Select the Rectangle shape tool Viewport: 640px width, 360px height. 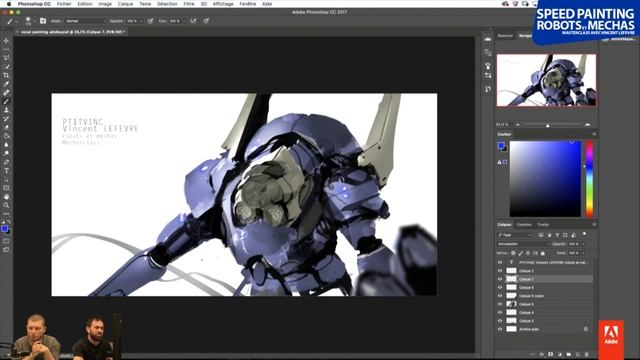[6, 188]
